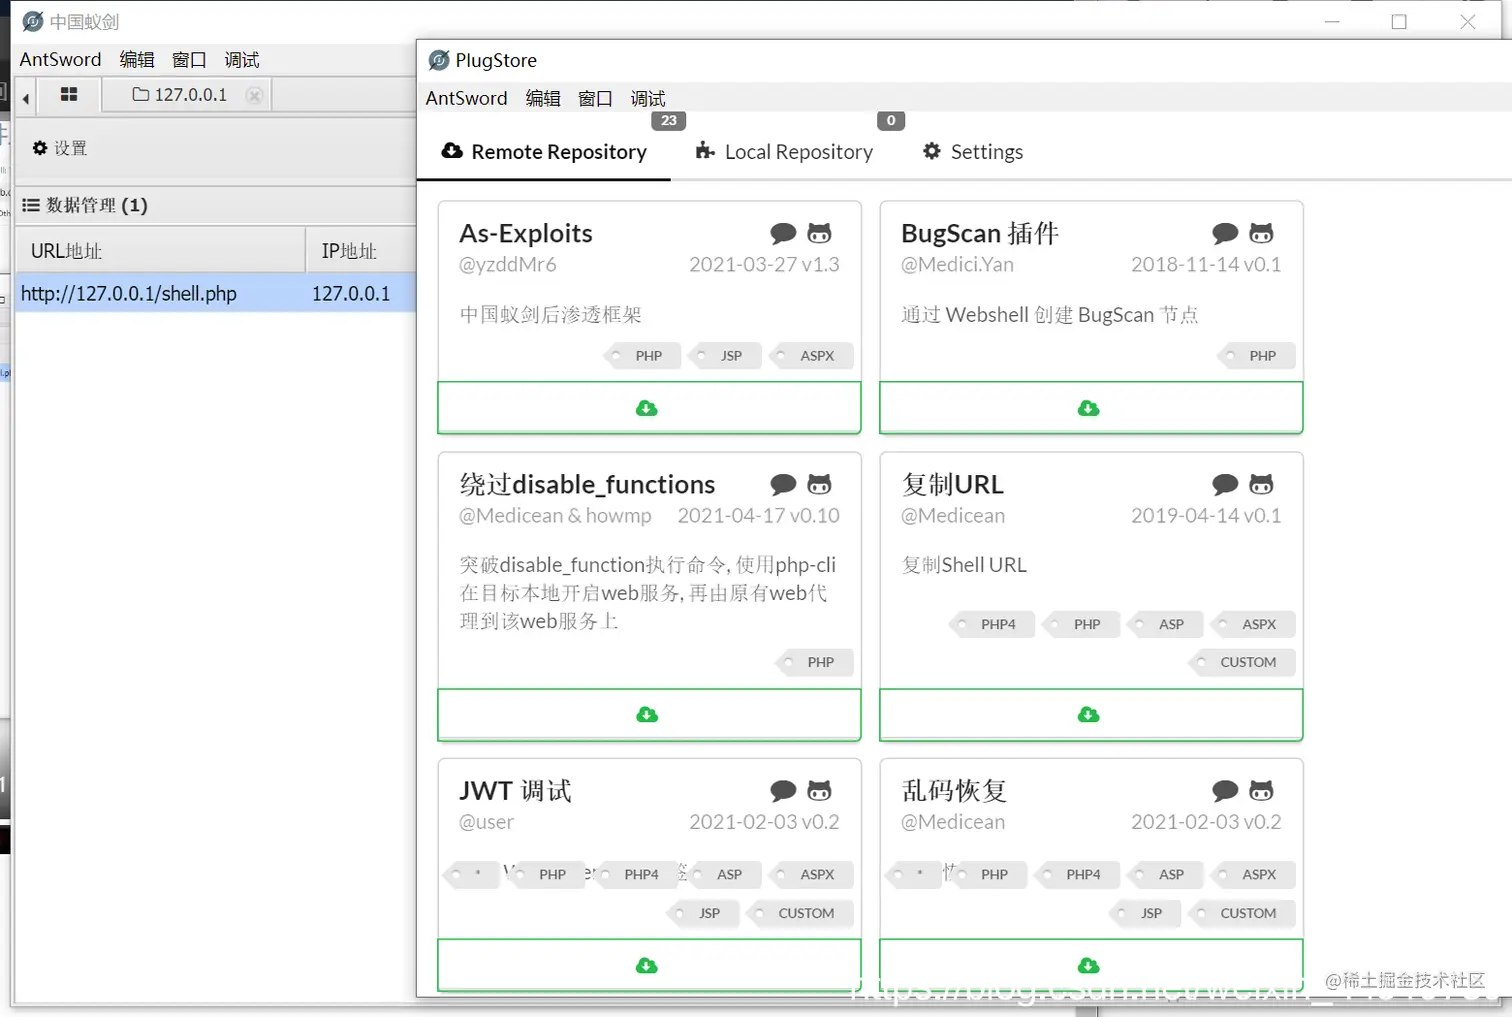This screenshot has width=1512, height=1017.
Task: Click the PHP tag on As-Exploits card
Action: click(x=643, y=356)
